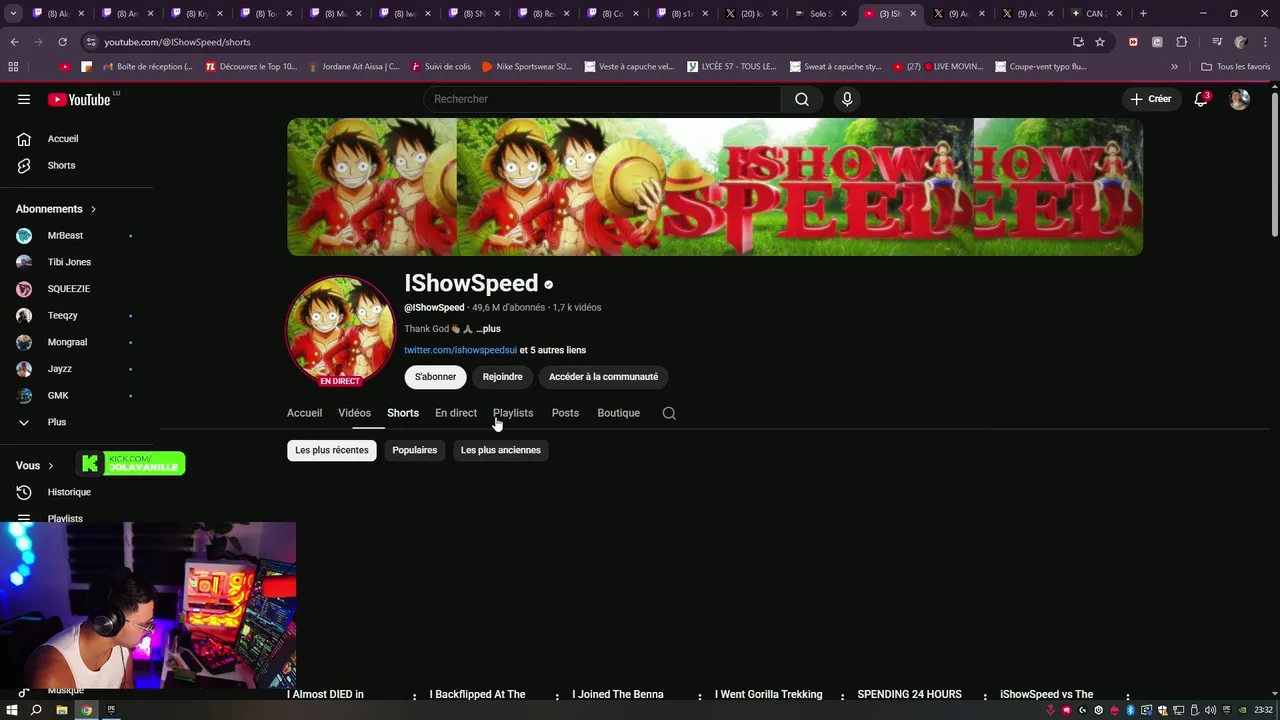
Task: Expand channel description with ...plus
Action: click(488, 328)
